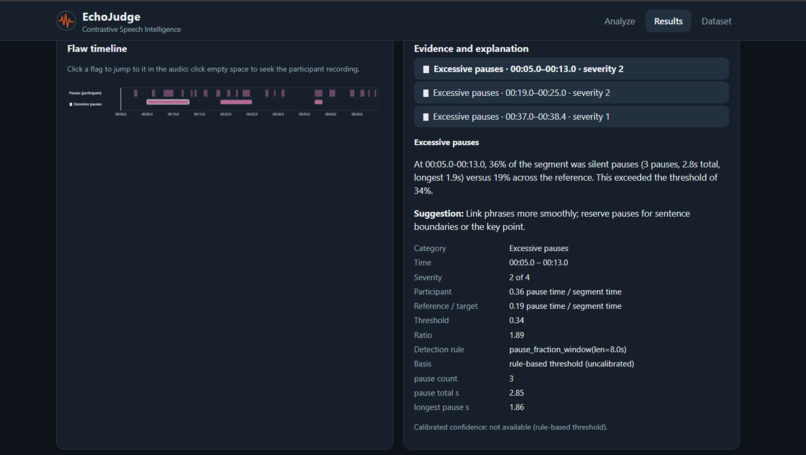The height and width of the screenshot is (455, 806).
Task: Select the Excessive pauses 00:19.0–00:25.0 evidence row
Action: point(571,93)
